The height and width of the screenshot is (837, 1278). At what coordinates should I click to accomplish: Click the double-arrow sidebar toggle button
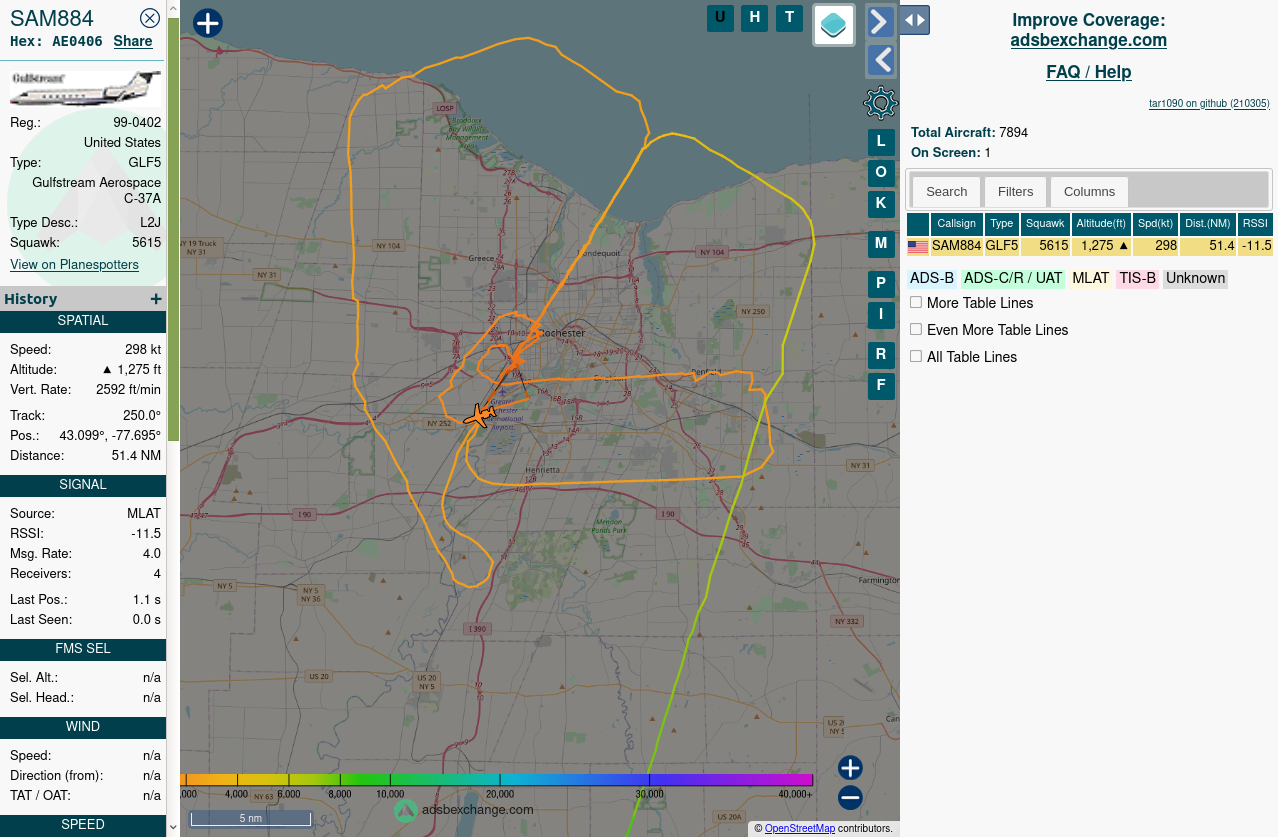(x=914, y=20)
